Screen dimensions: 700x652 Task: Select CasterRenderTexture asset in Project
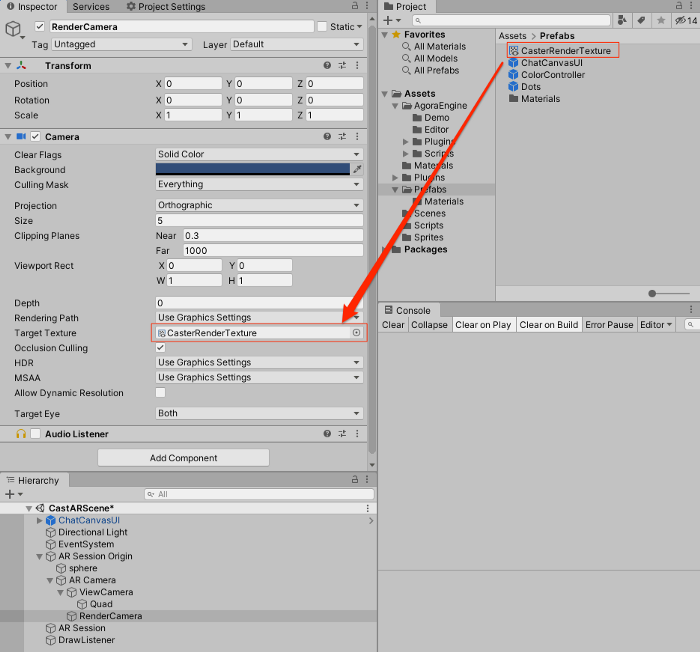[x=562, y=50]
